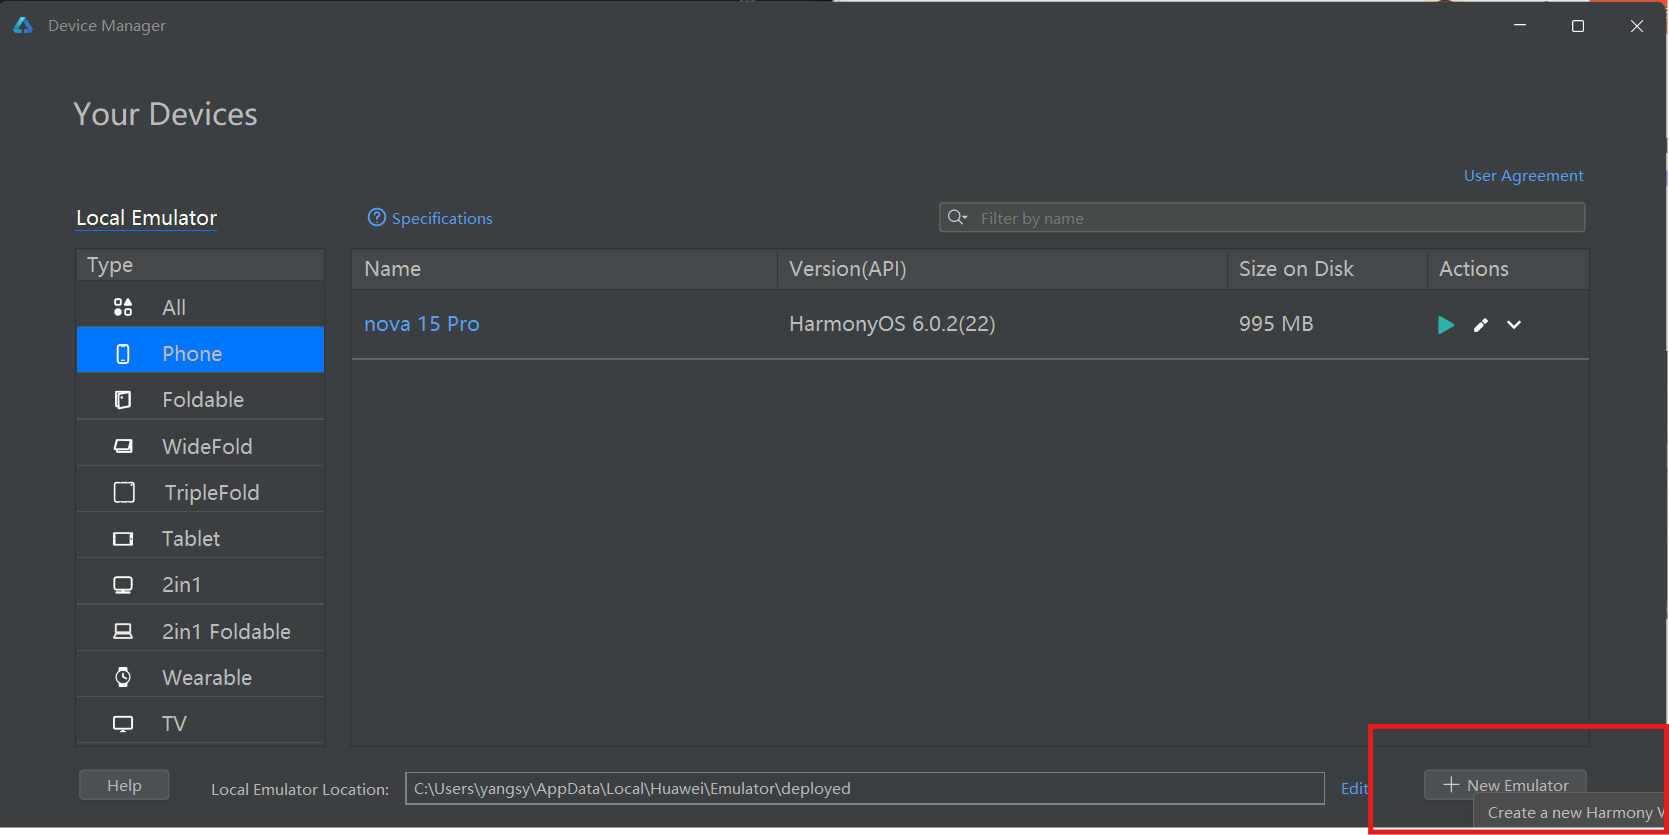Click the New Emulator button
Screen dimensions: 1669x835
1505,785
